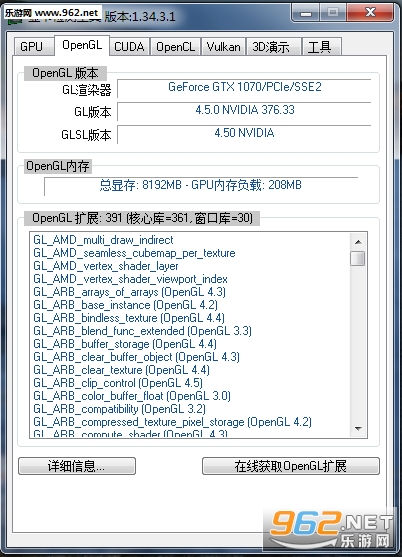Click the GL渲染器 label
402x557 pixels.
click(x=87, y=90)
